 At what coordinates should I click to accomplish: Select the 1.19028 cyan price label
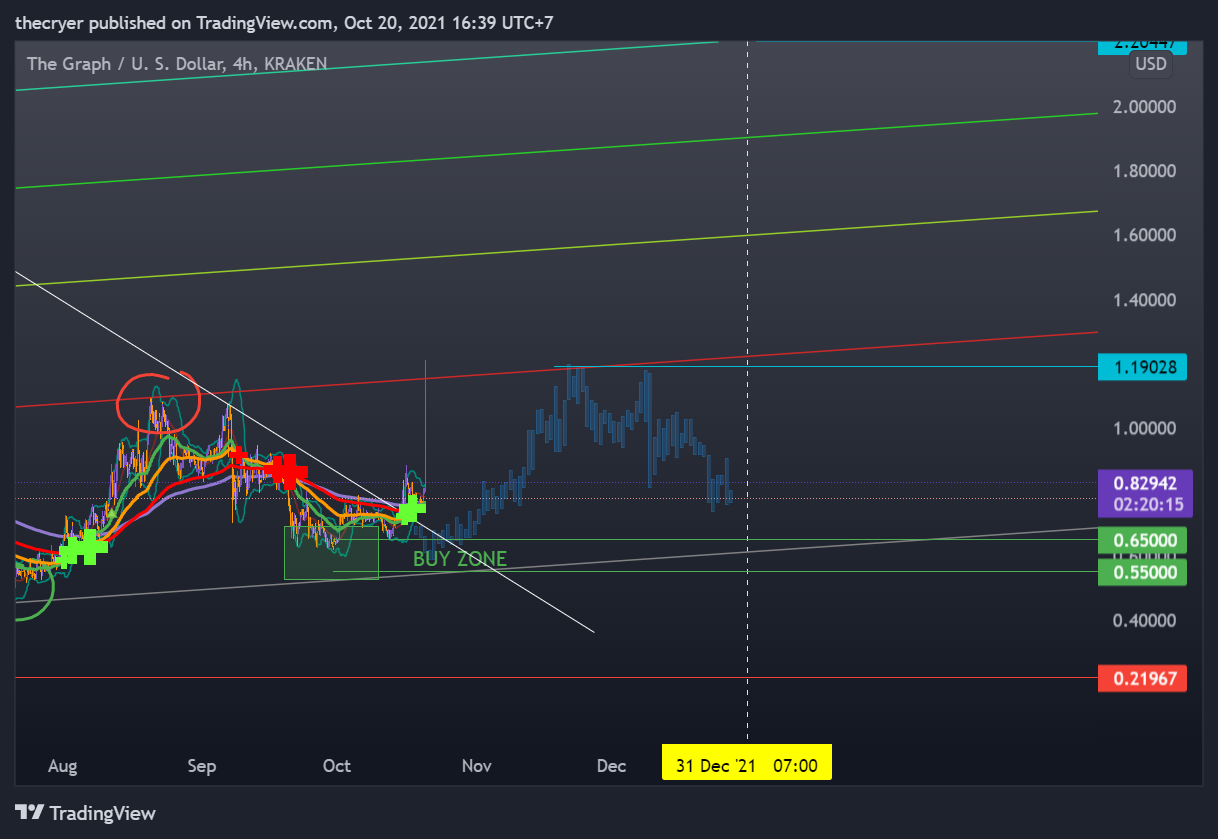pos(1142,367)
